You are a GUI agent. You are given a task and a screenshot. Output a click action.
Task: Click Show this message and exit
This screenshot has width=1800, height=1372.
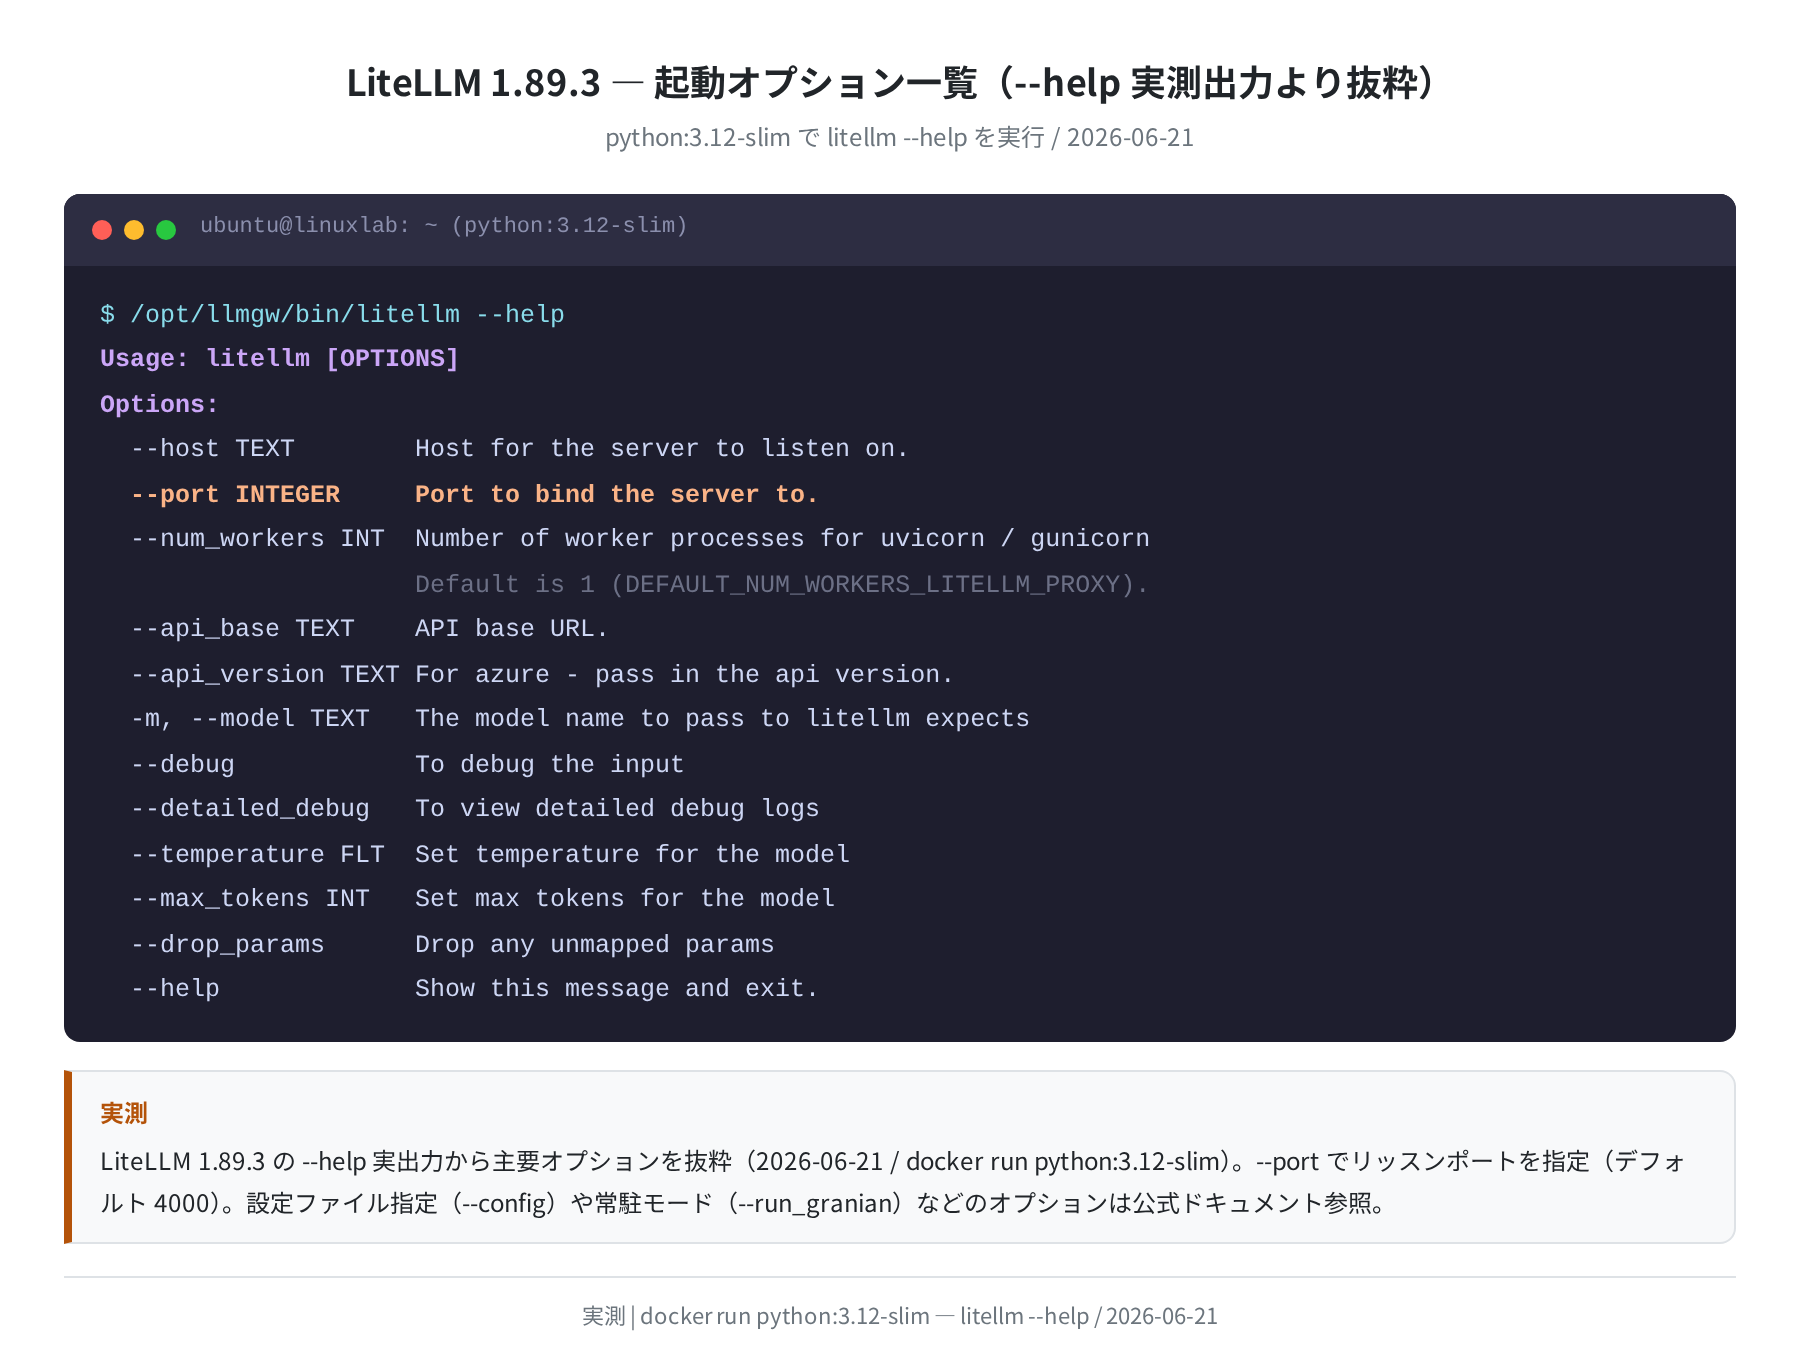617,989
